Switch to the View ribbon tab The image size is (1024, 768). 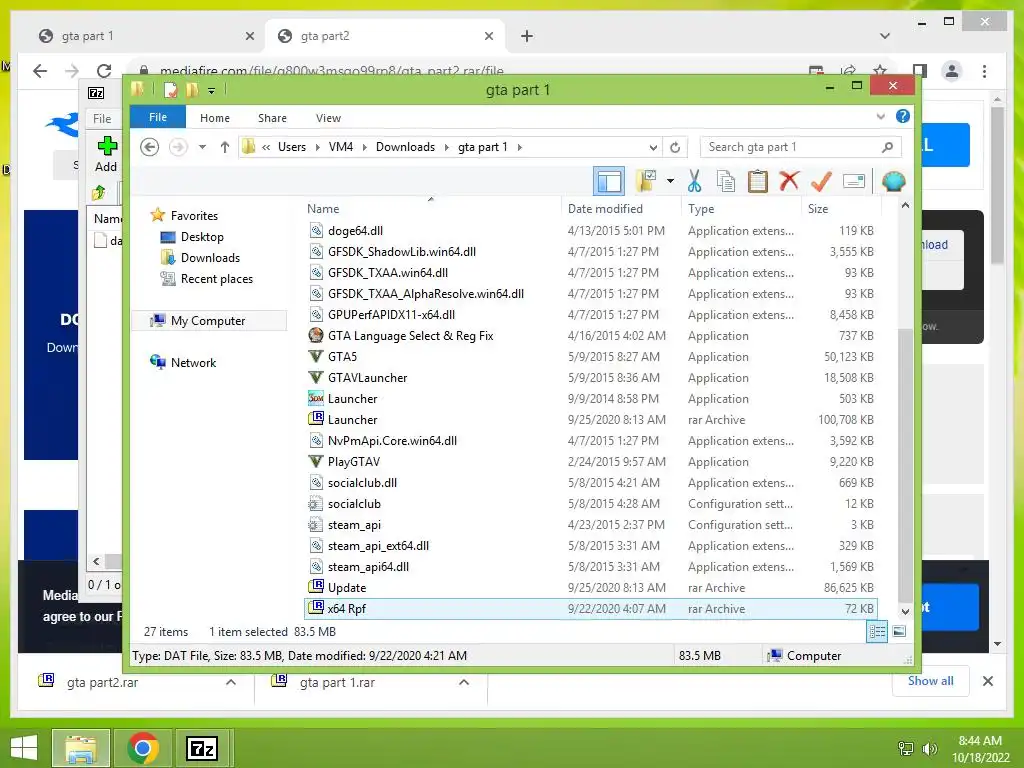[x=328, y=118]
